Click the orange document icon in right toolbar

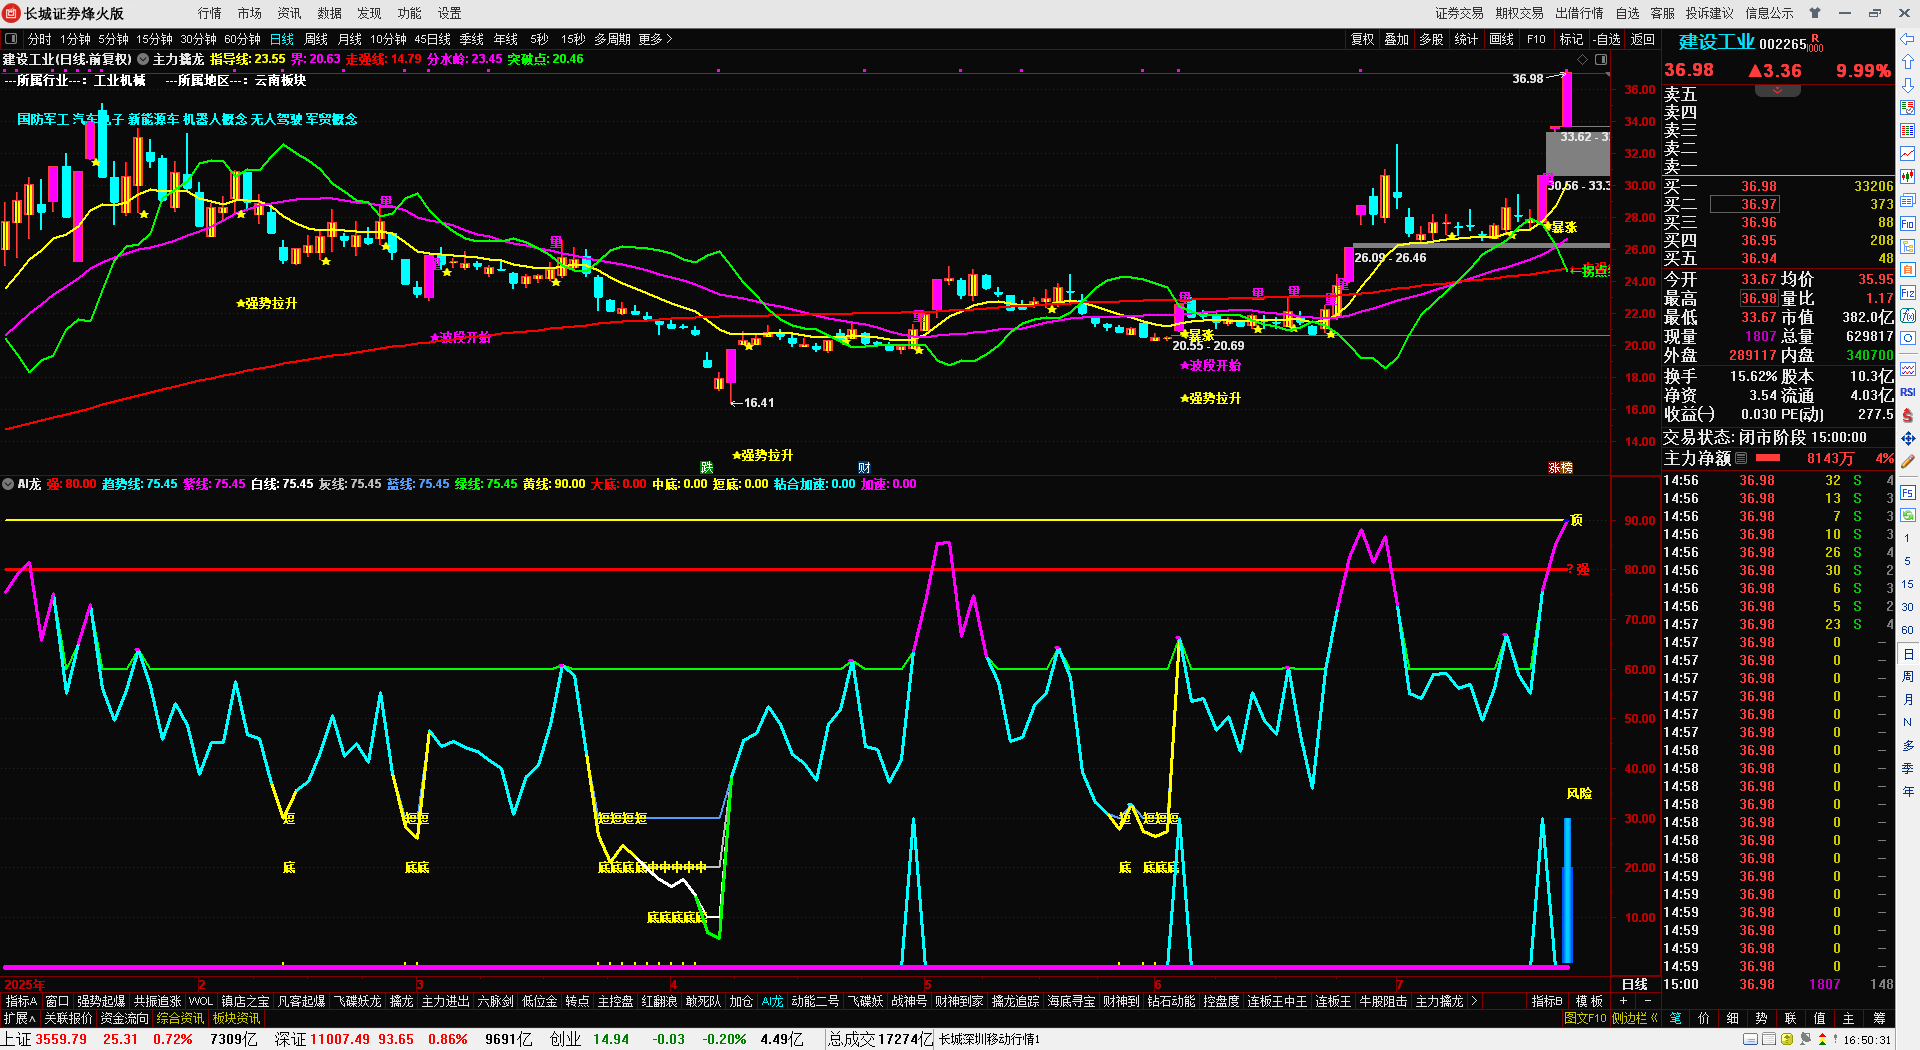point(1907,269)
